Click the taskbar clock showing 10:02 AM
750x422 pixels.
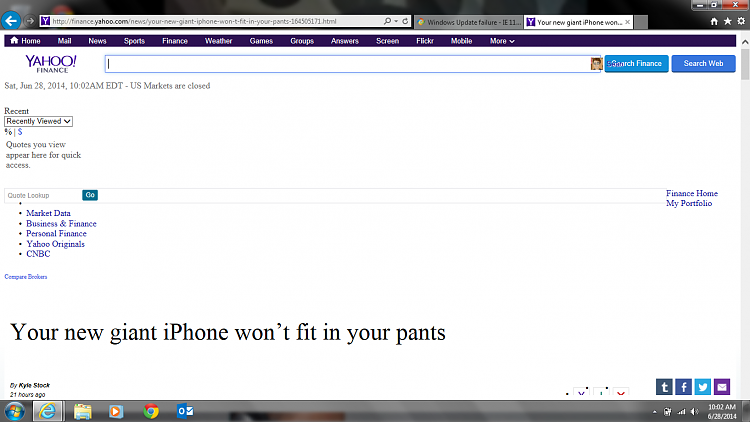coord(722,411)
